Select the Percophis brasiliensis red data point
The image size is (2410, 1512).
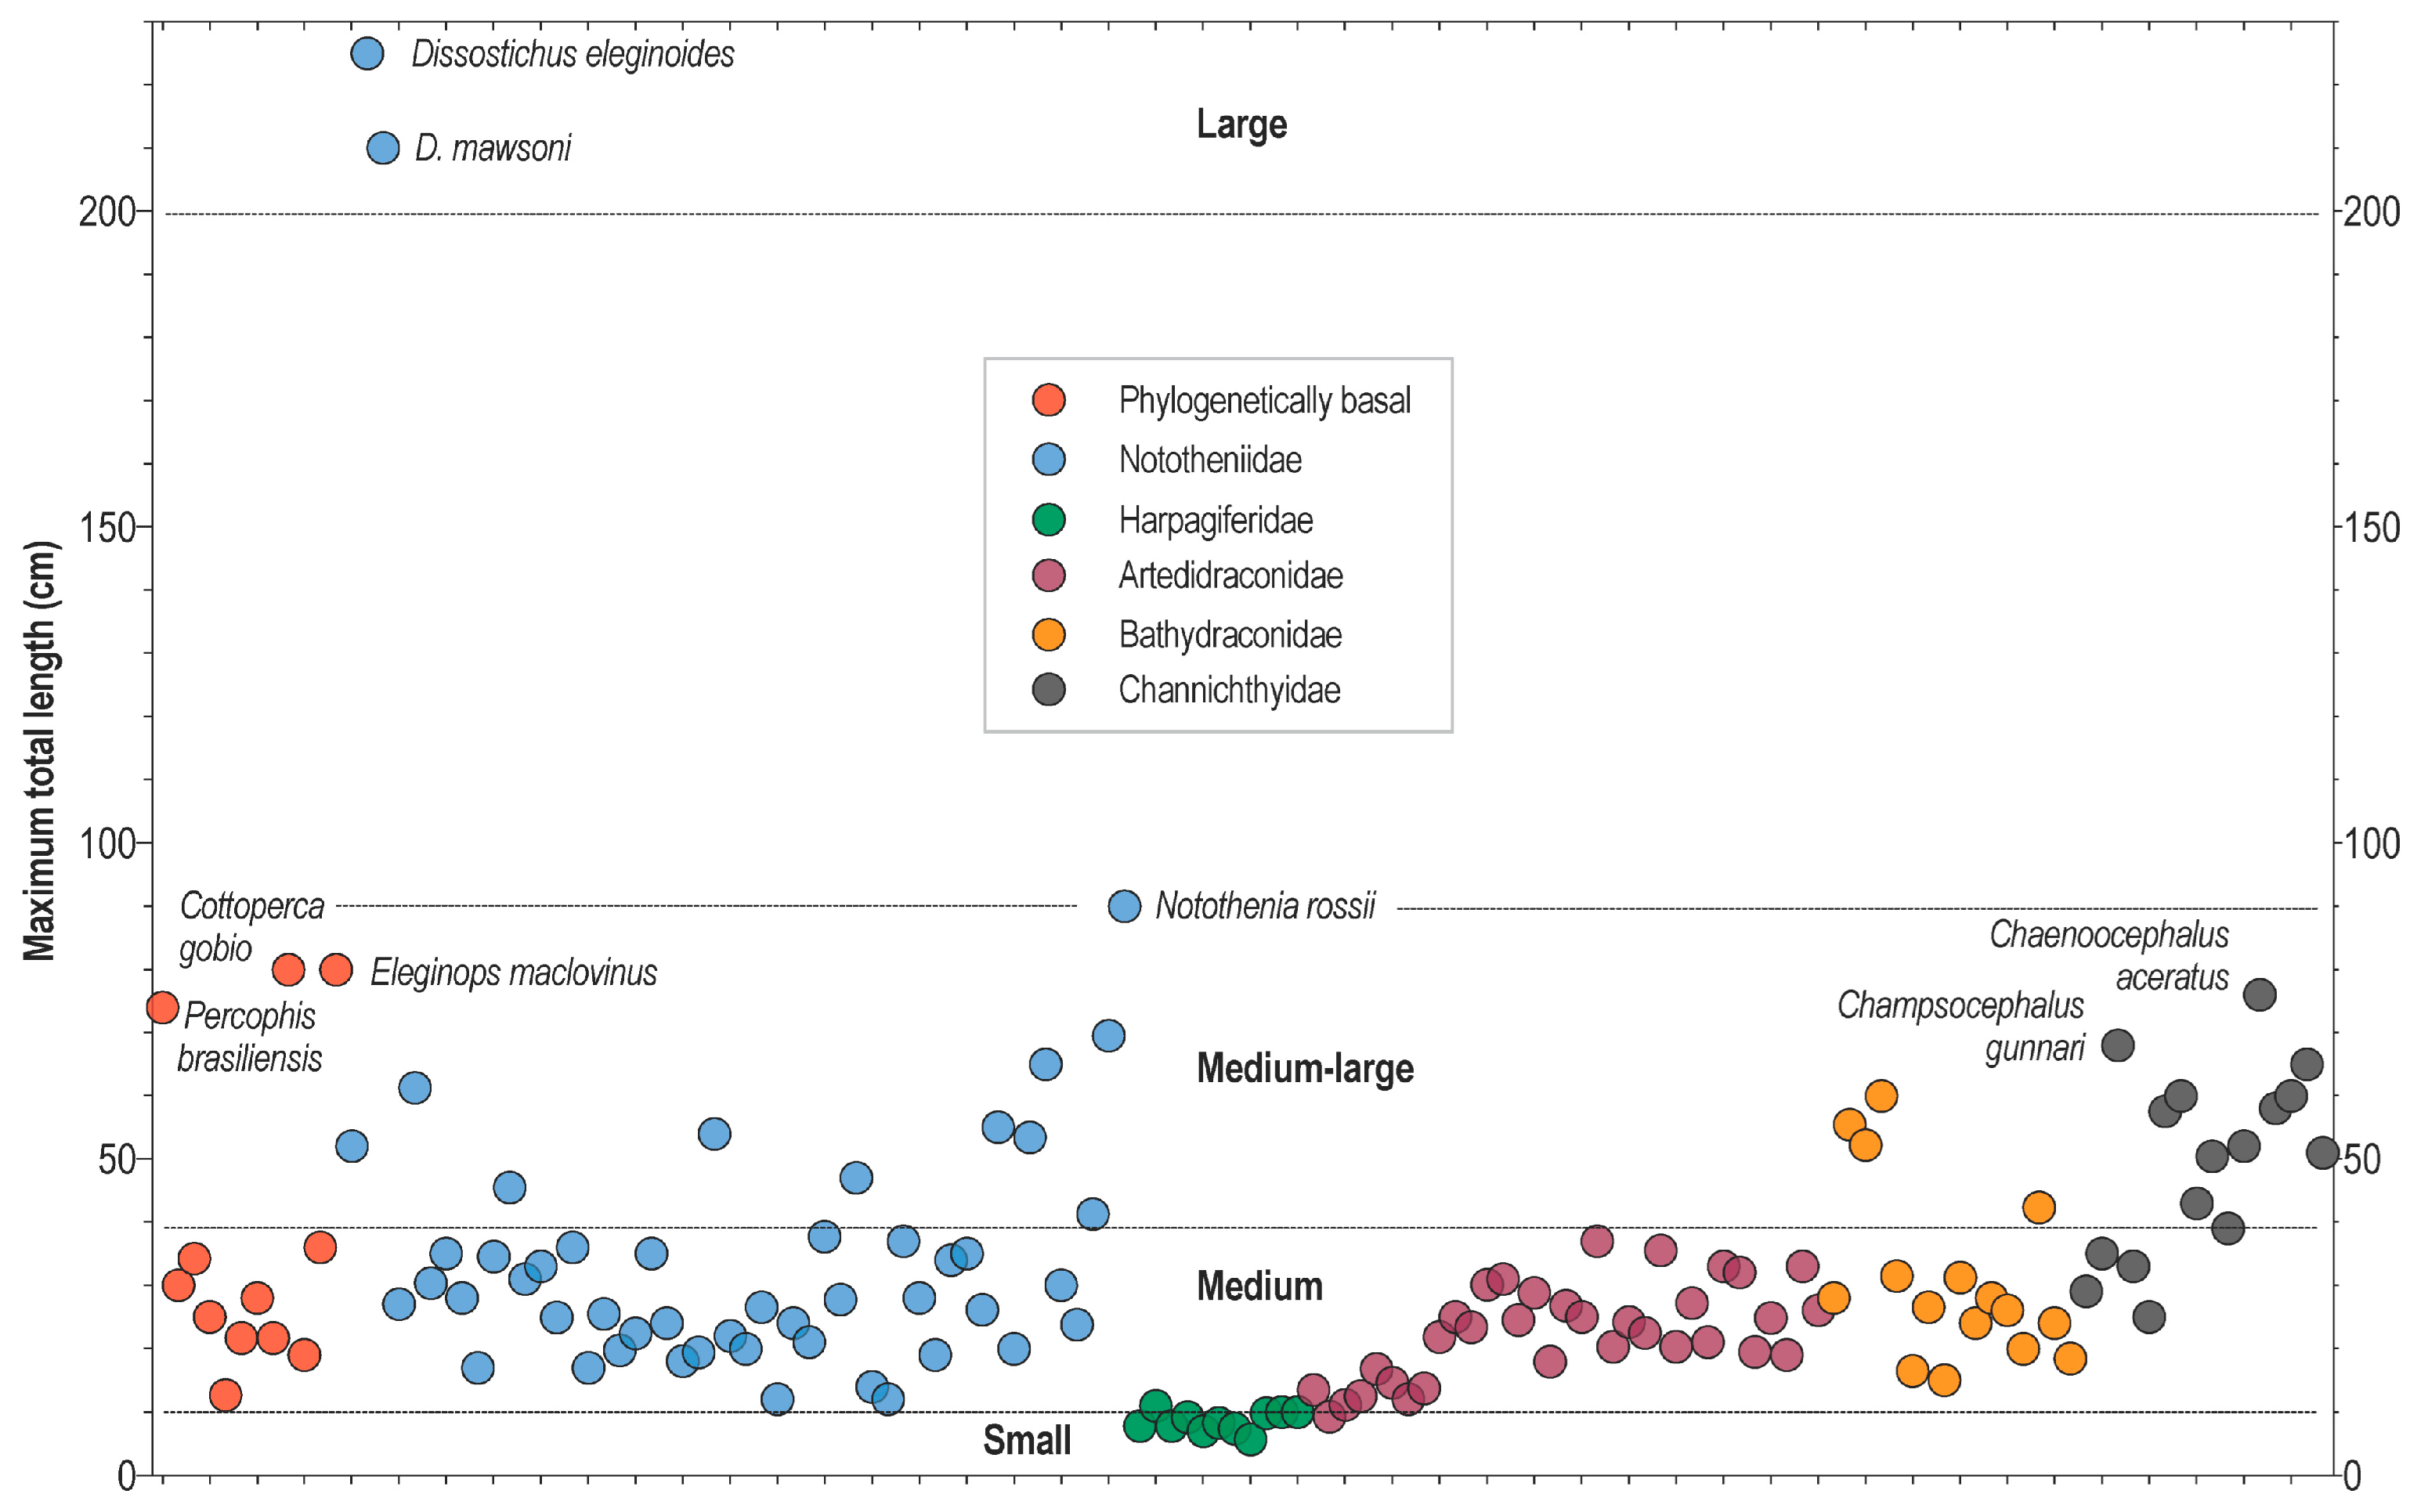(162, 1007)
